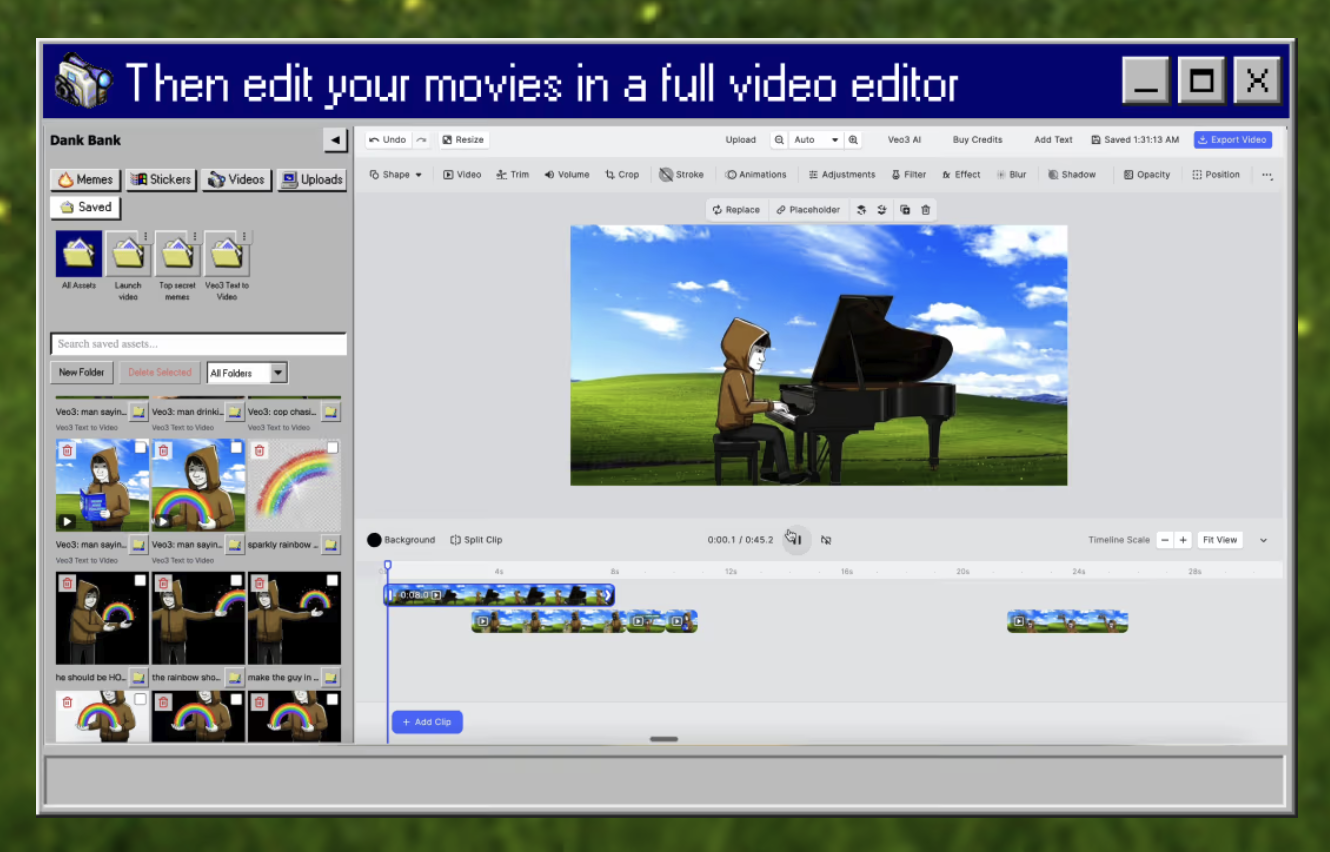1330x852 pixels.
Task: Open the black Background color swatch
Action: (374, 540)
